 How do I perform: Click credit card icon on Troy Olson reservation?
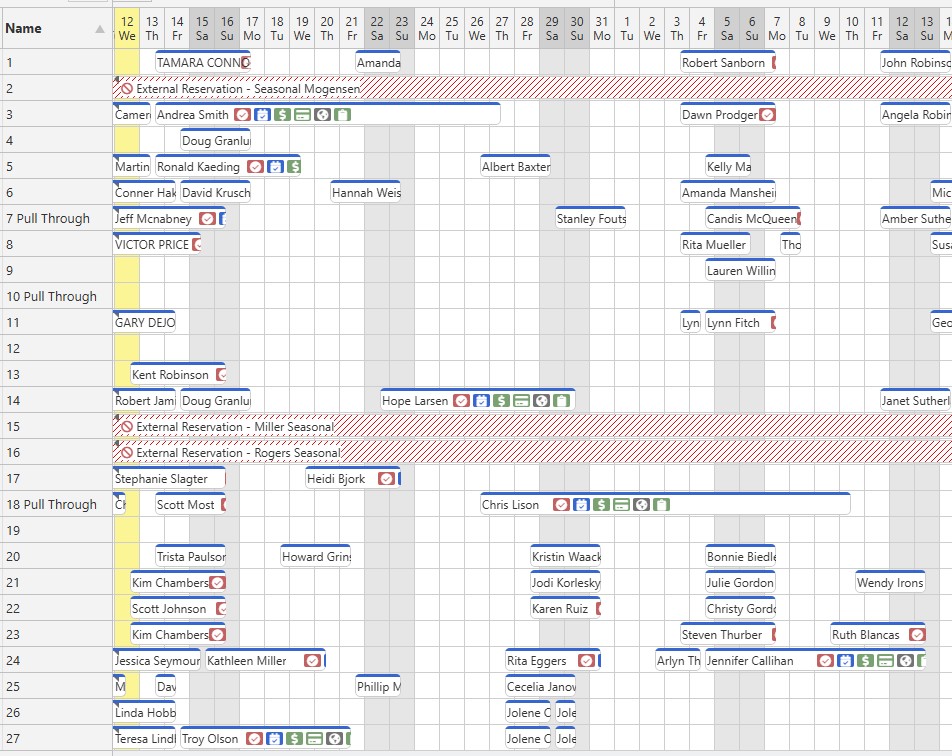[314, 739]
